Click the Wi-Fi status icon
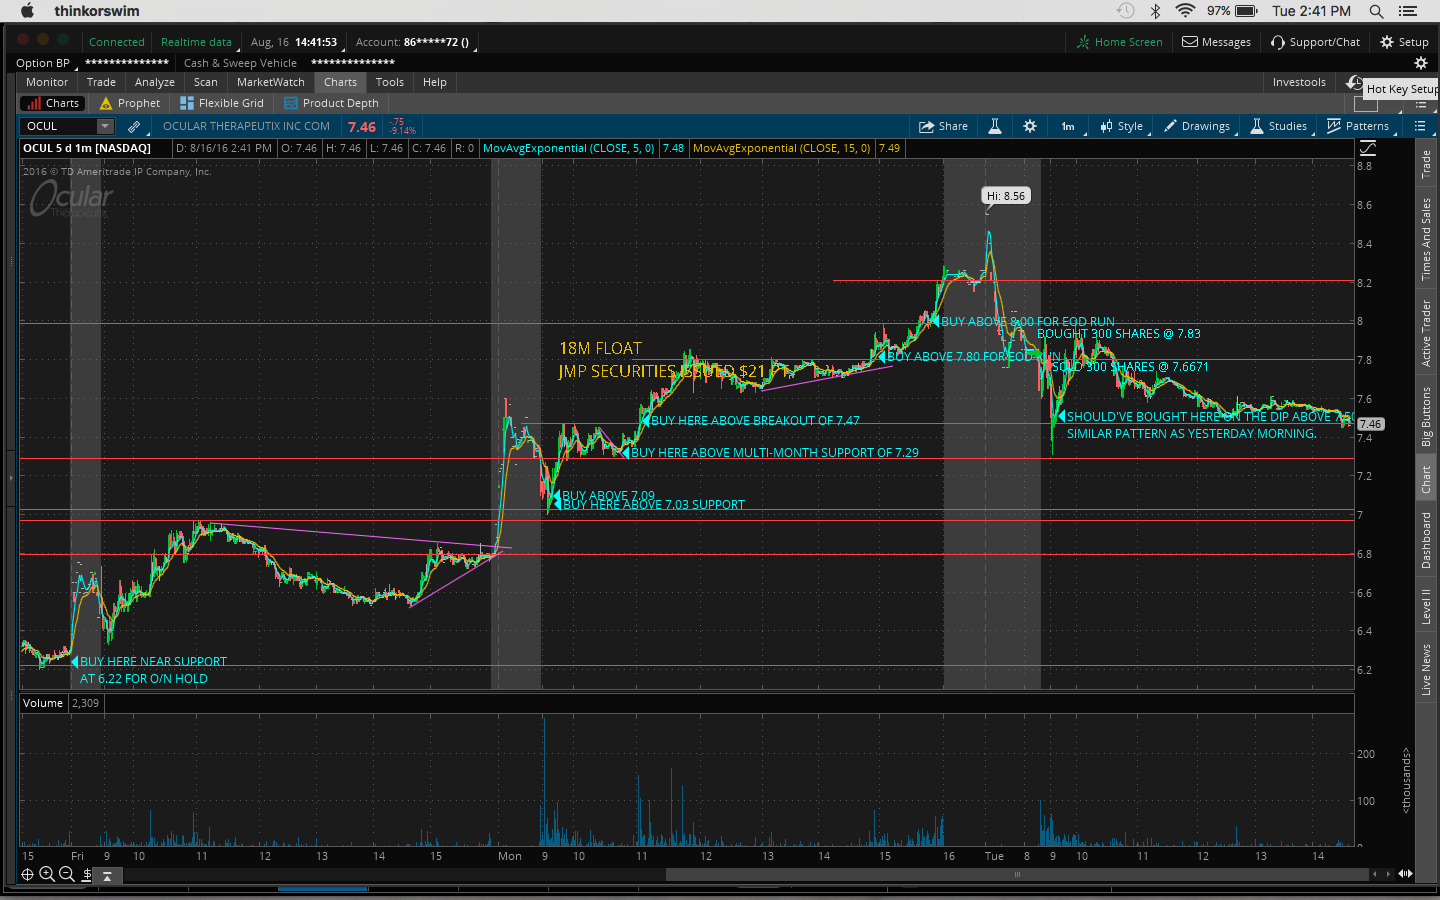 [1185, 11]
